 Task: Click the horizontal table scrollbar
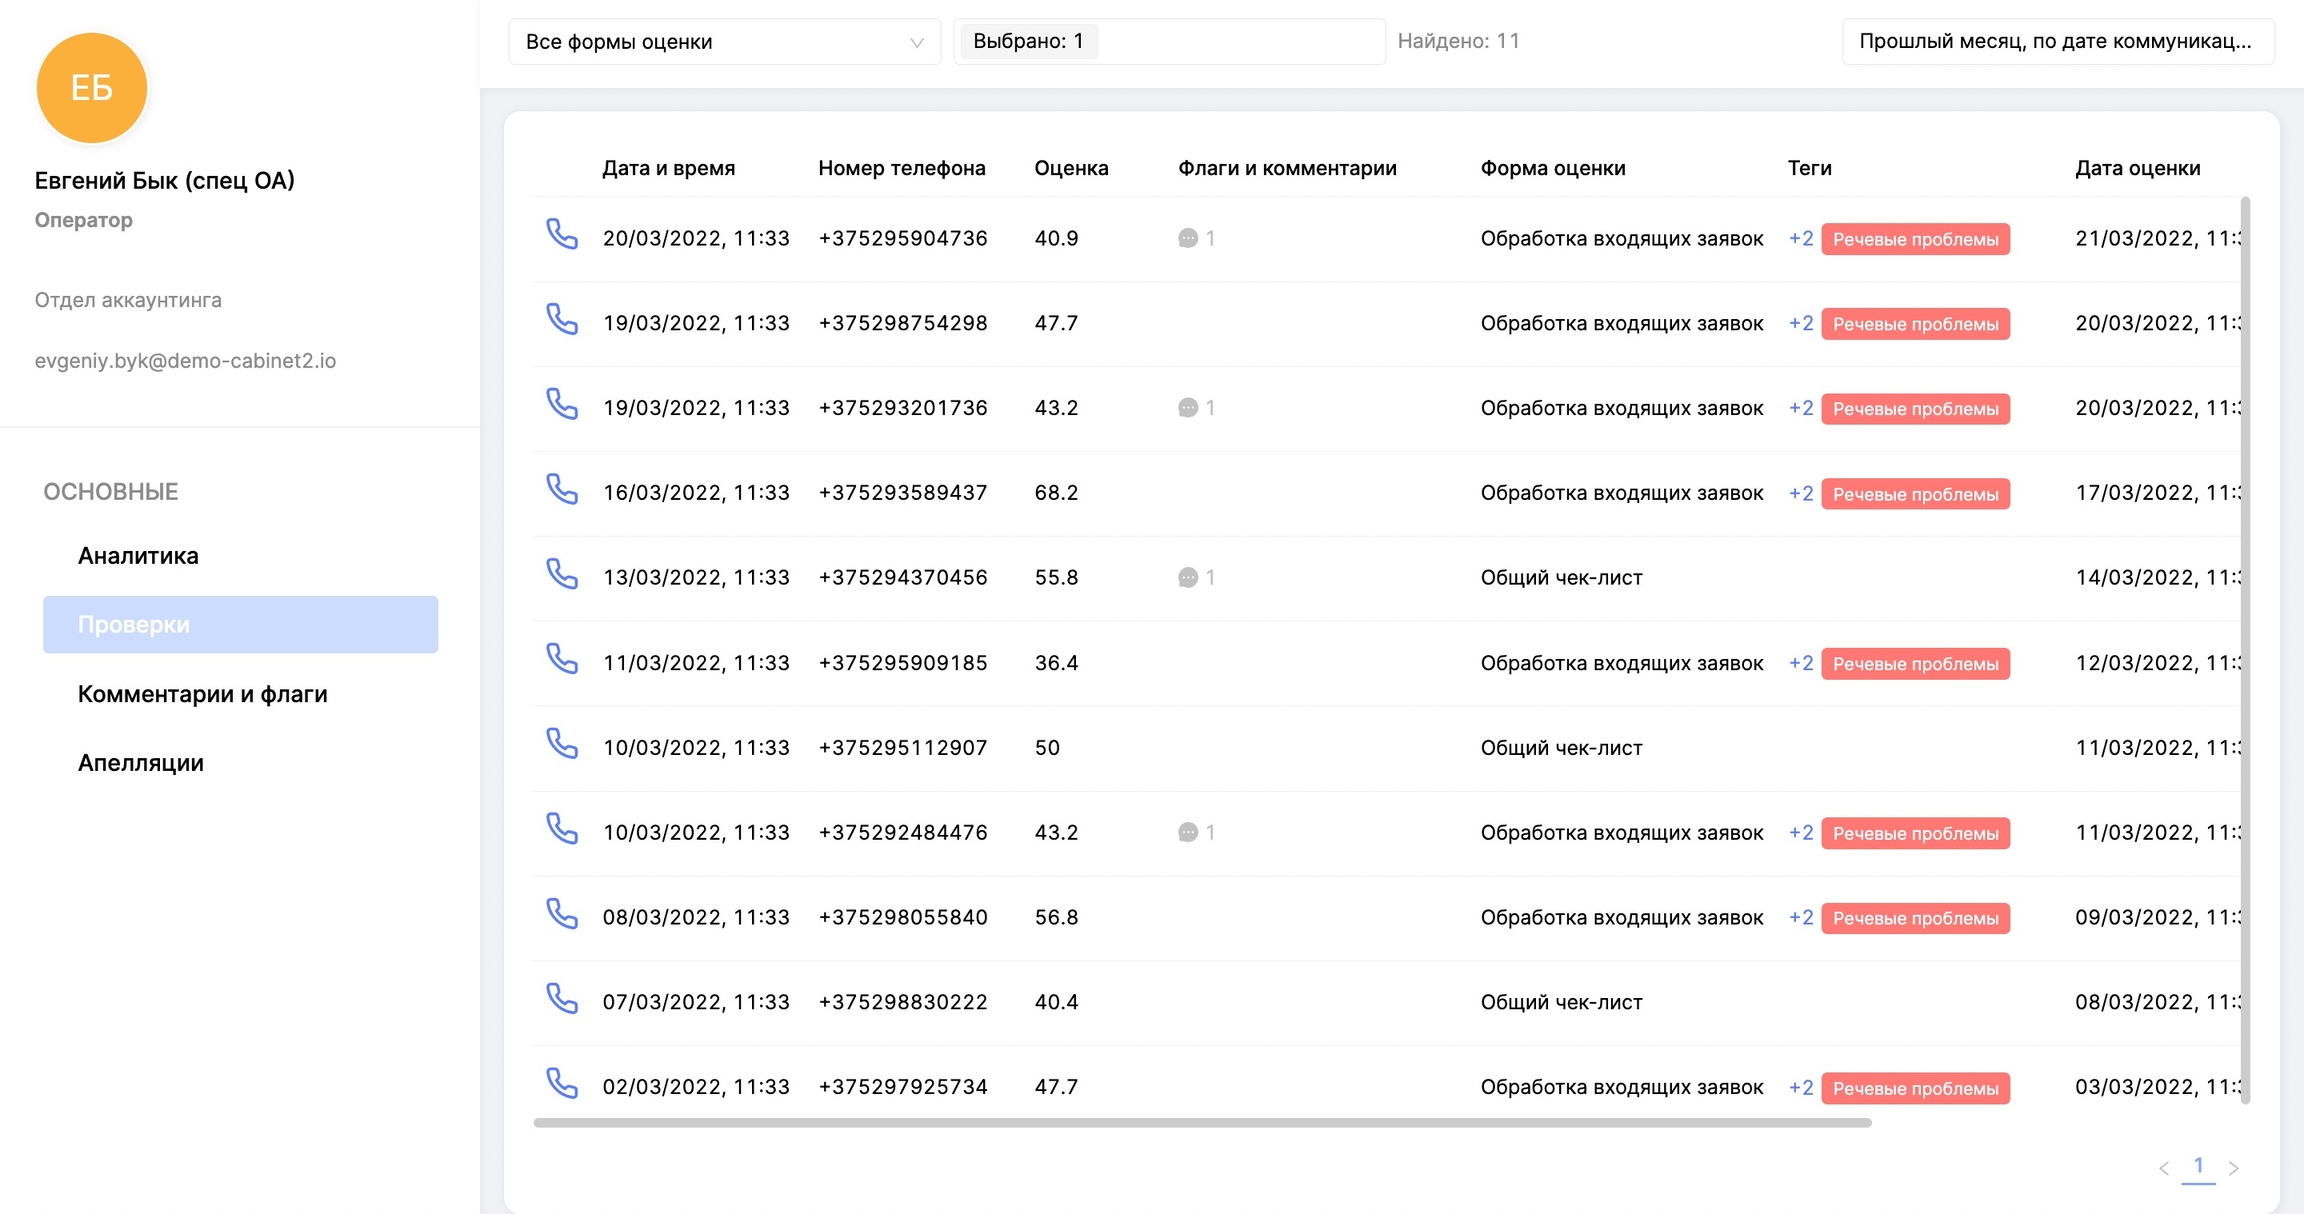tap(1200, 1123)
